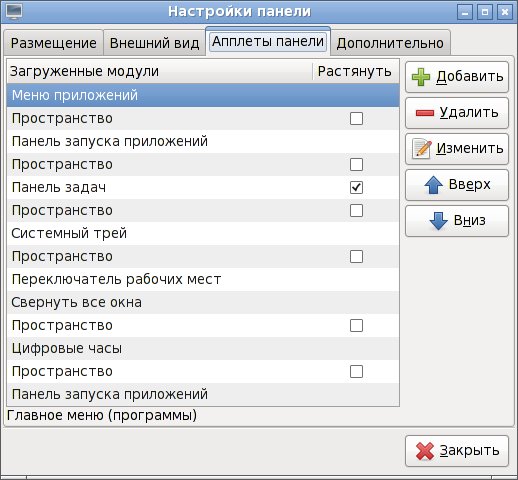Tick stretch checkbox of Пространство under Цифровые часы
518x480 pixels.
point(356,371)
